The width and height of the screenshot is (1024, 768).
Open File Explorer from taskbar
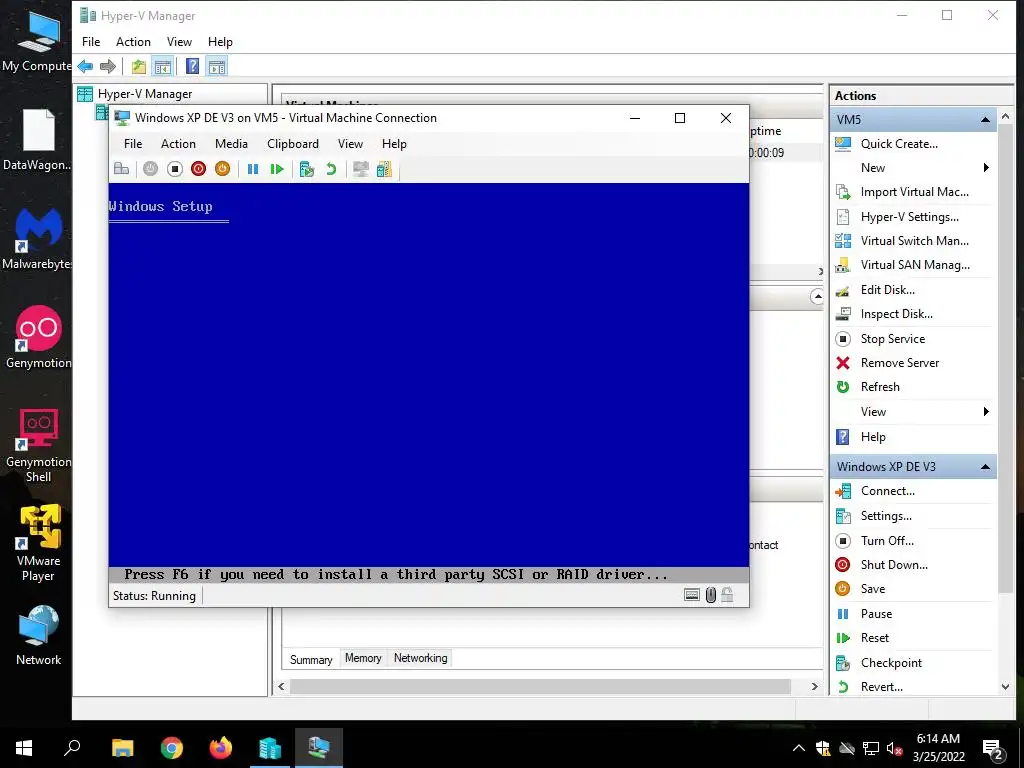(x=122, y=748)
